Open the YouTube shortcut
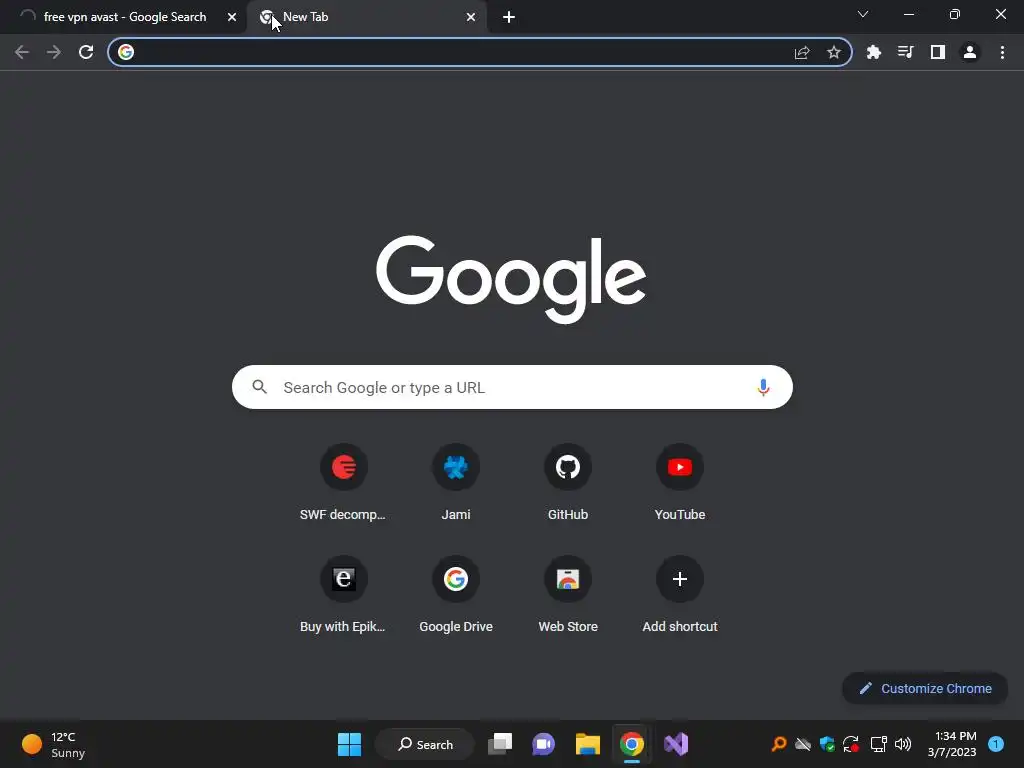Image resolution: width=1024 pixels, height=768 pixels. click(680, 483)
